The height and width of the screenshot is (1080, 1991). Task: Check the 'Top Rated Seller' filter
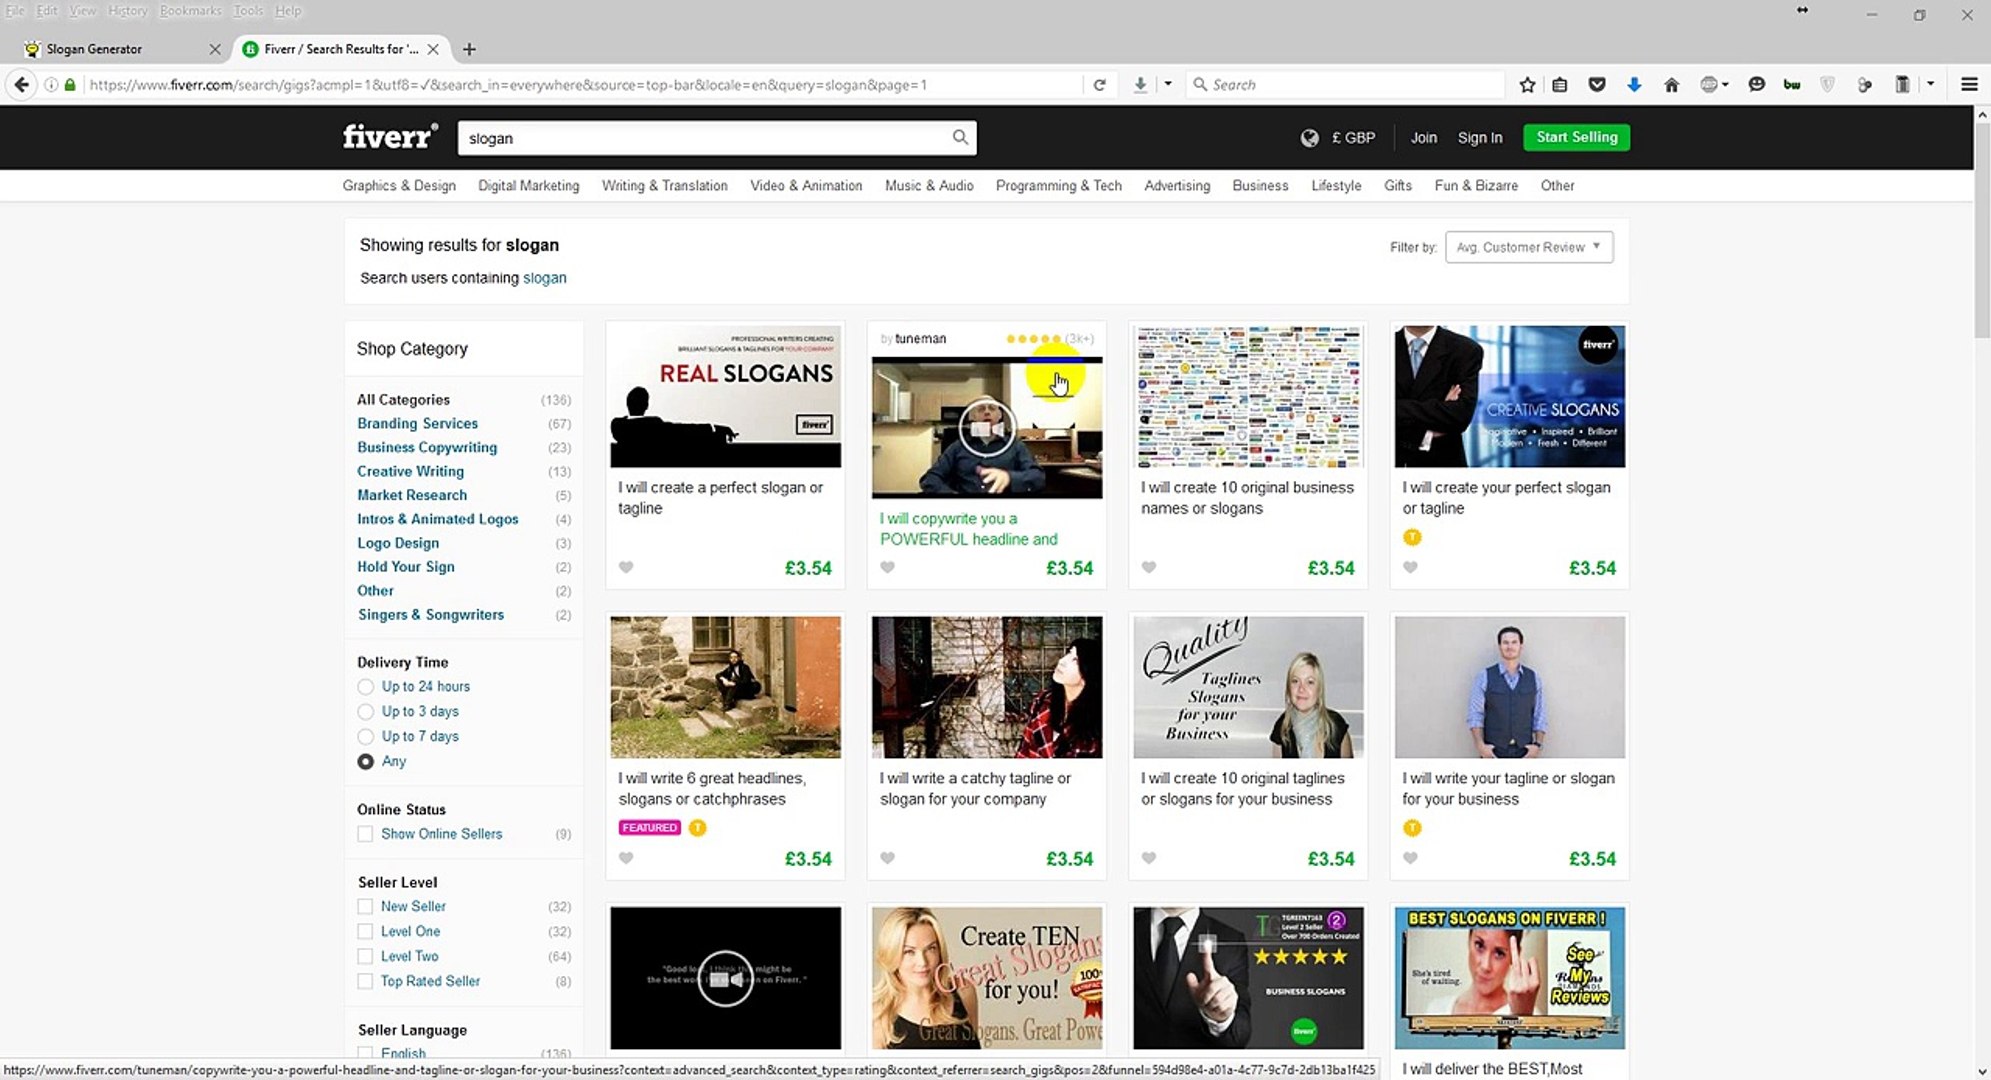366,981
